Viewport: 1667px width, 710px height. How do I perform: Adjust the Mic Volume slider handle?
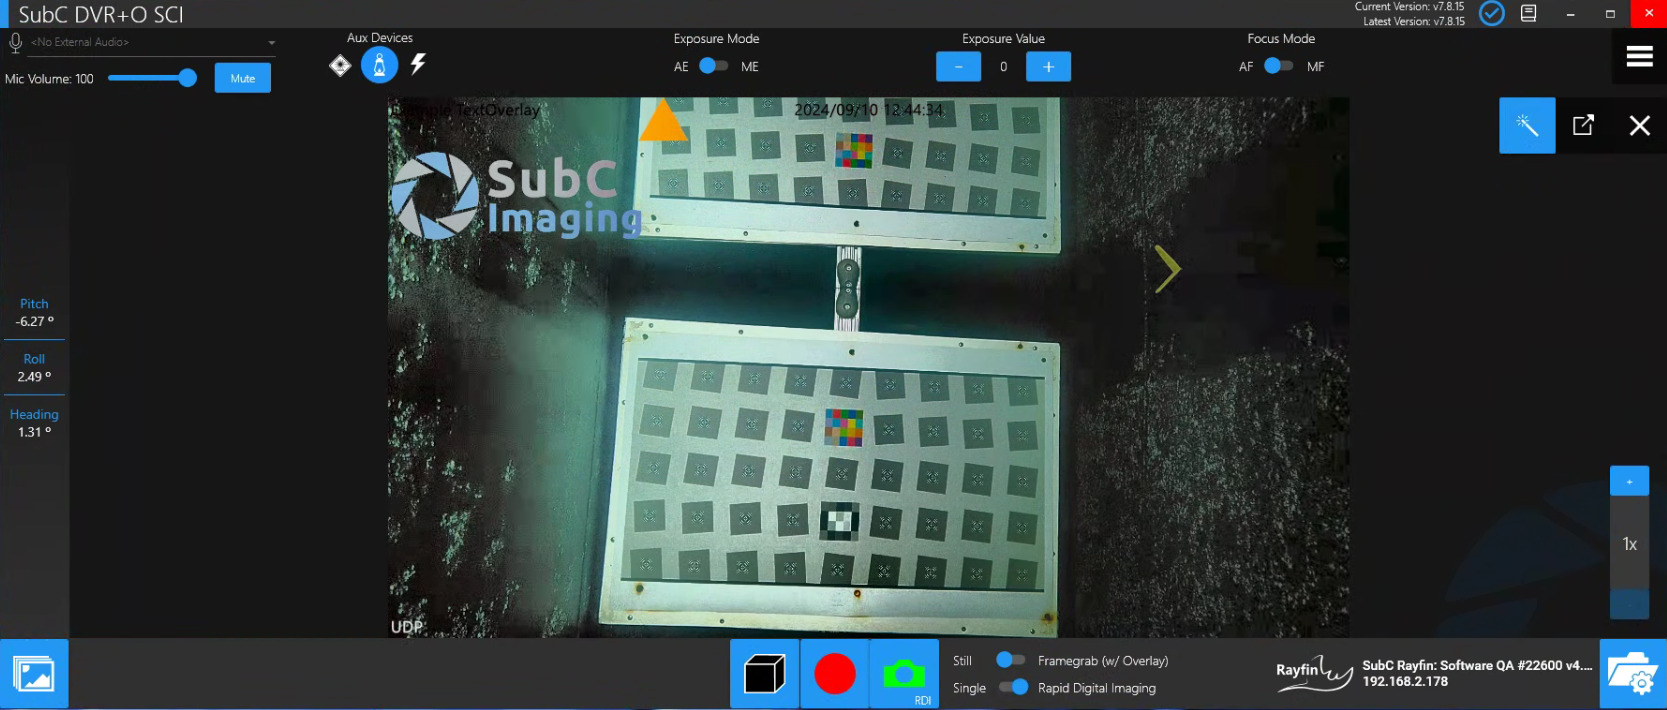(187, 78)
